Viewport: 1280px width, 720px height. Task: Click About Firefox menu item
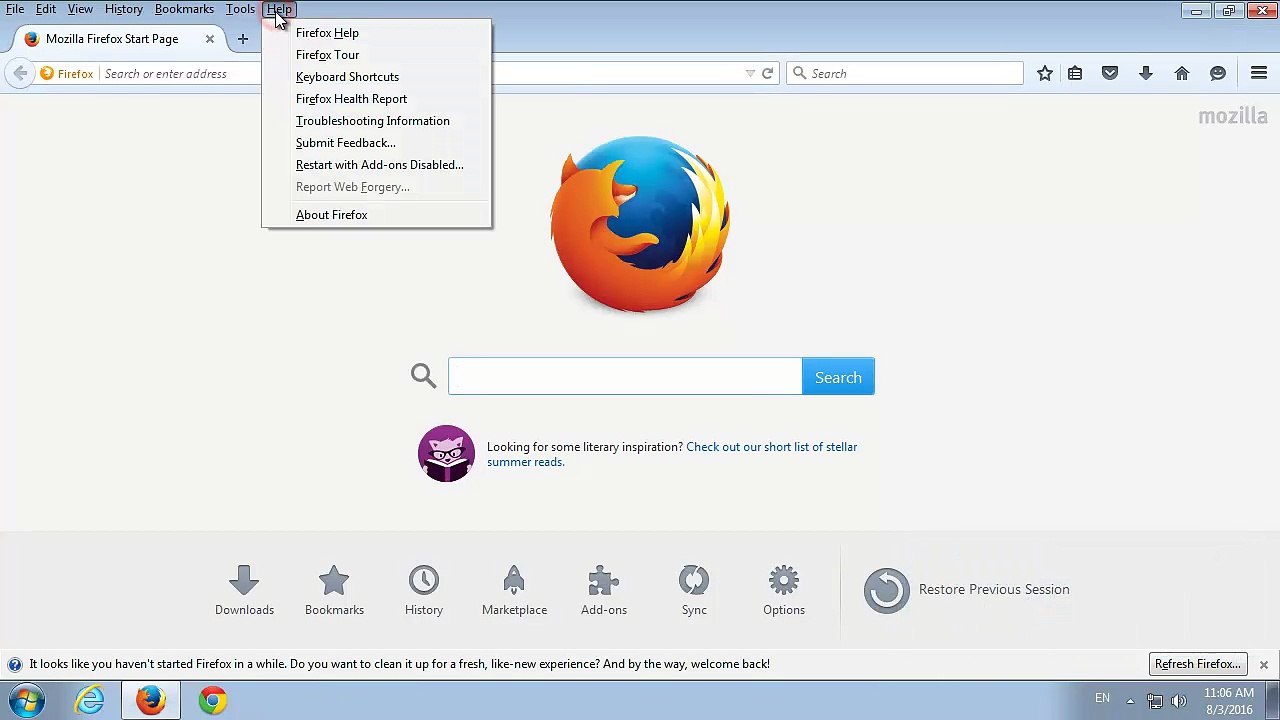click(376, 215)
